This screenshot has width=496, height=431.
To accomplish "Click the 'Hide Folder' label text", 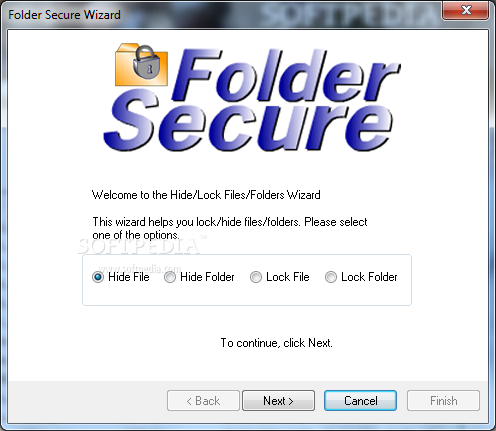I will tap(207, 277).
